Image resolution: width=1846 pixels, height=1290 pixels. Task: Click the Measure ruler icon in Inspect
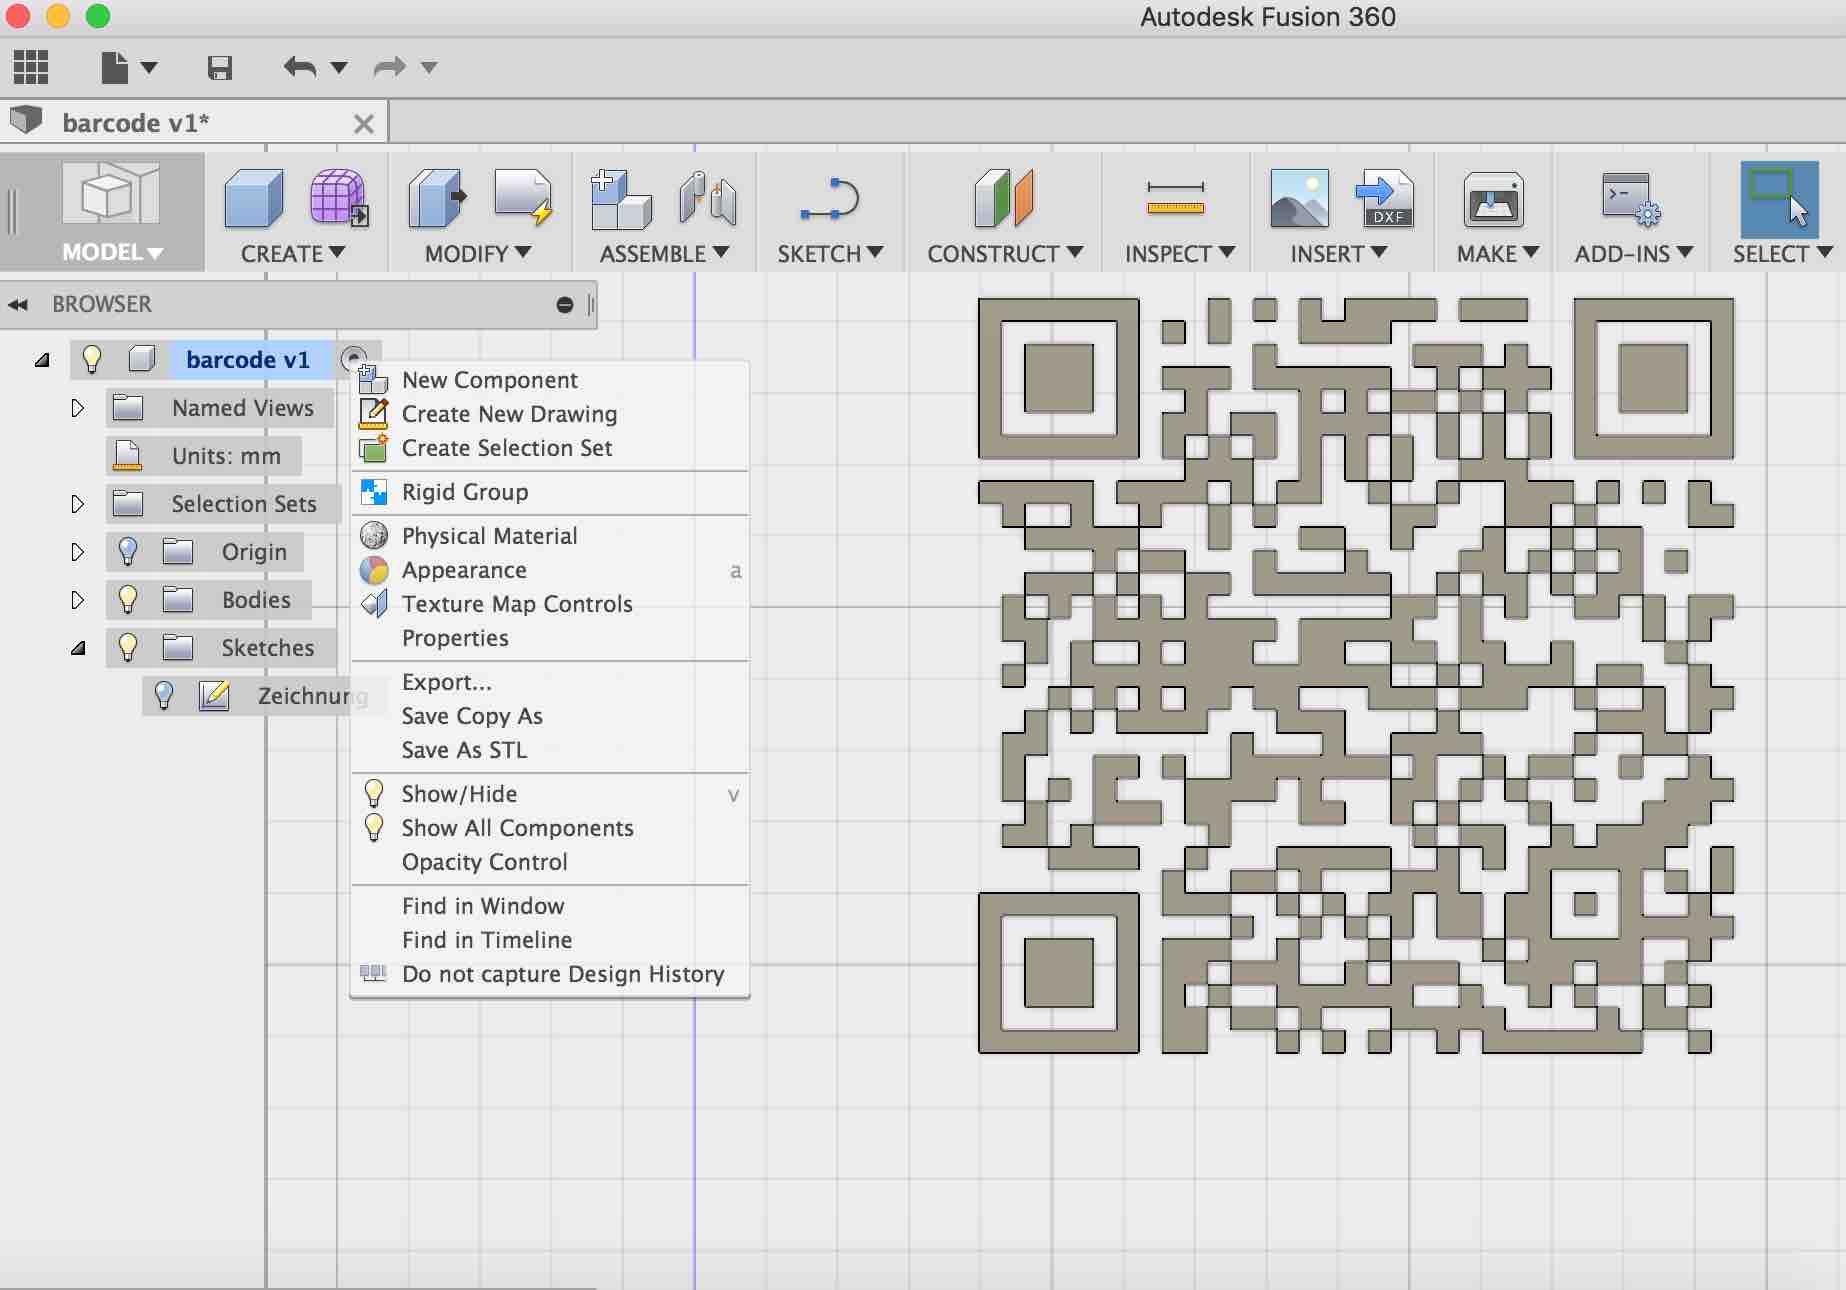pyautogui.click(x=1175, y=198)
